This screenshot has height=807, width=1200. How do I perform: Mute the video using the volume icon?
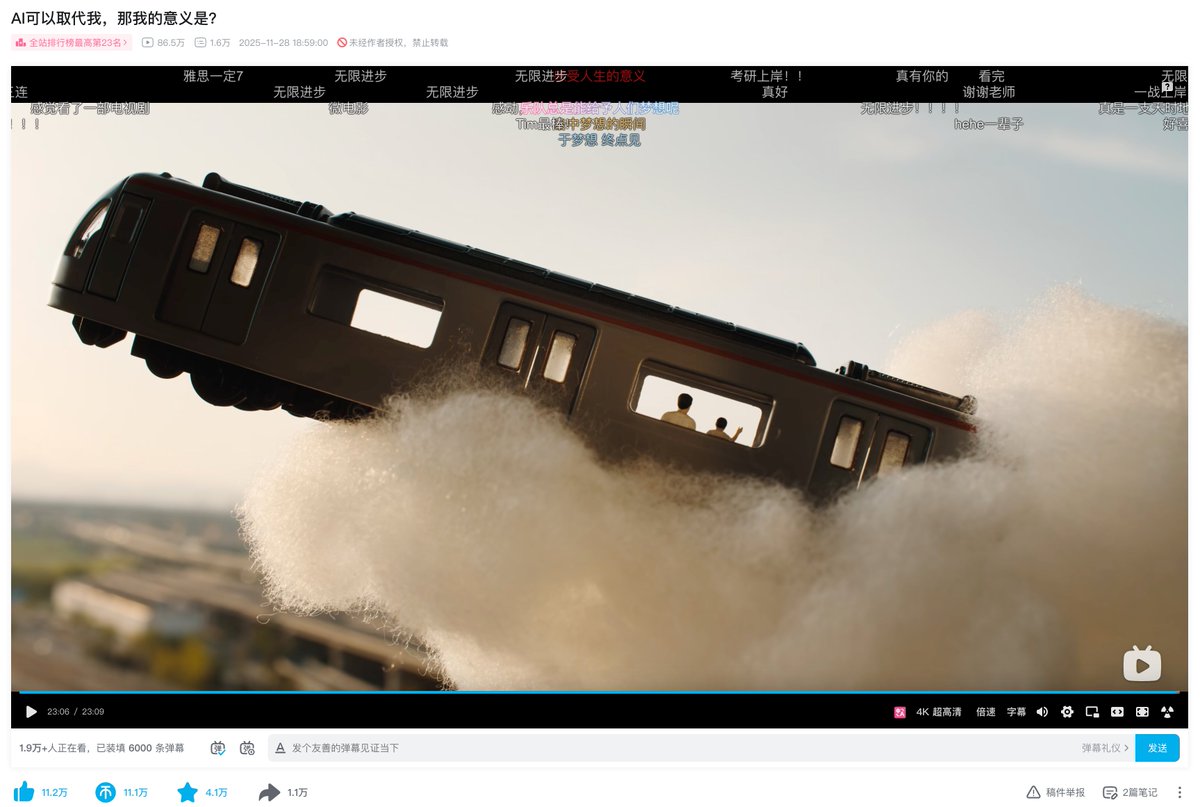point(1042,712)
